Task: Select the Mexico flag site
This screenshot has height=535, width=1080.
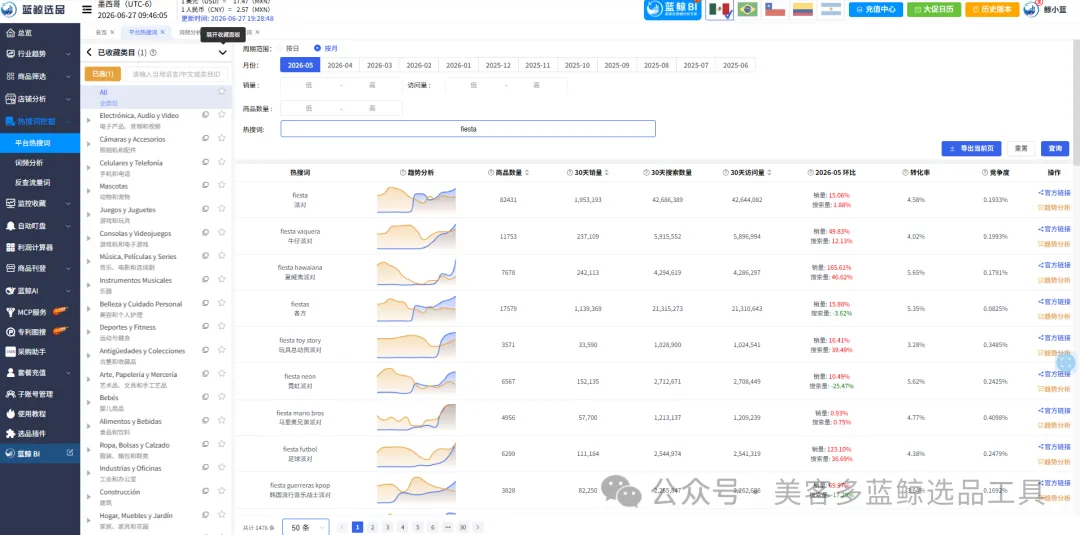Action: tap(720, 10)
